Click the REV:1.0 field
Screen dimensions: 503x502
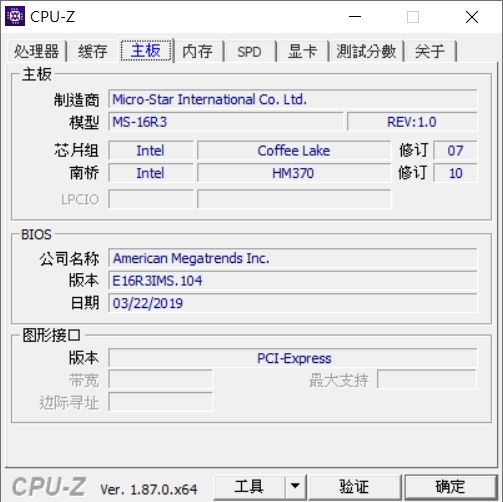coord(412,122)
